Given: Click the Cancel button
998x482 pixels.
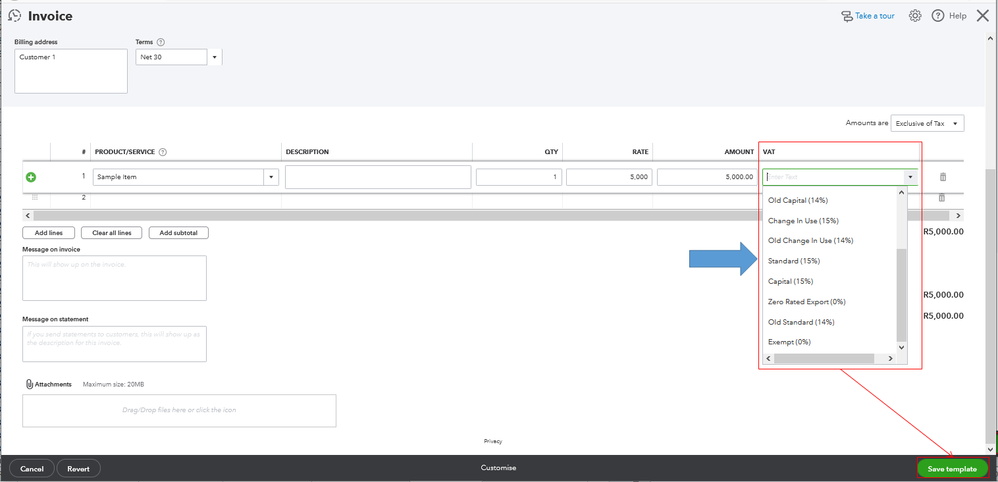Looking at the screenshot, I should (x=32, y=469).
